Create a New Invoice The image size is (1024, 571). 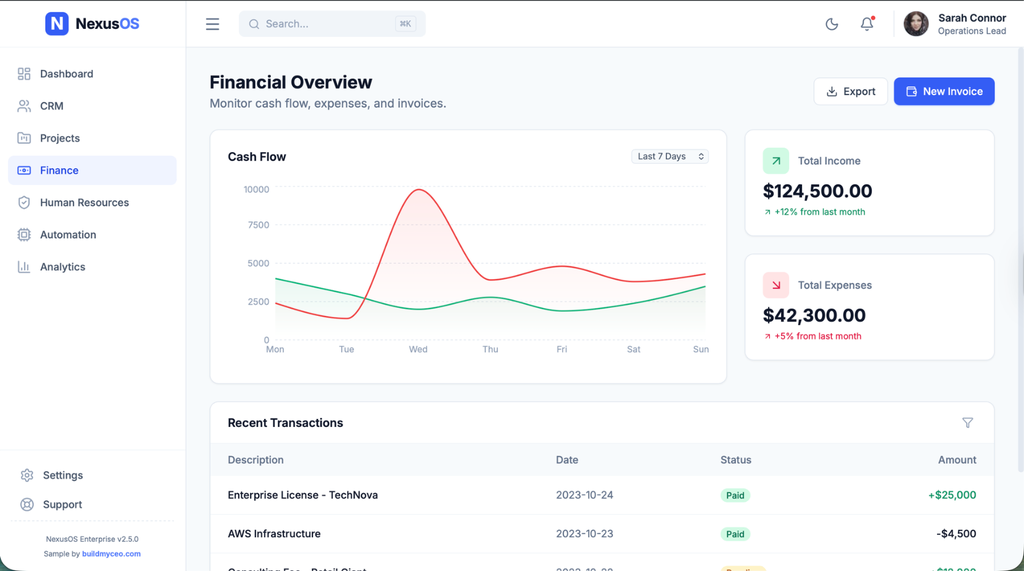(x=943, y=91)
